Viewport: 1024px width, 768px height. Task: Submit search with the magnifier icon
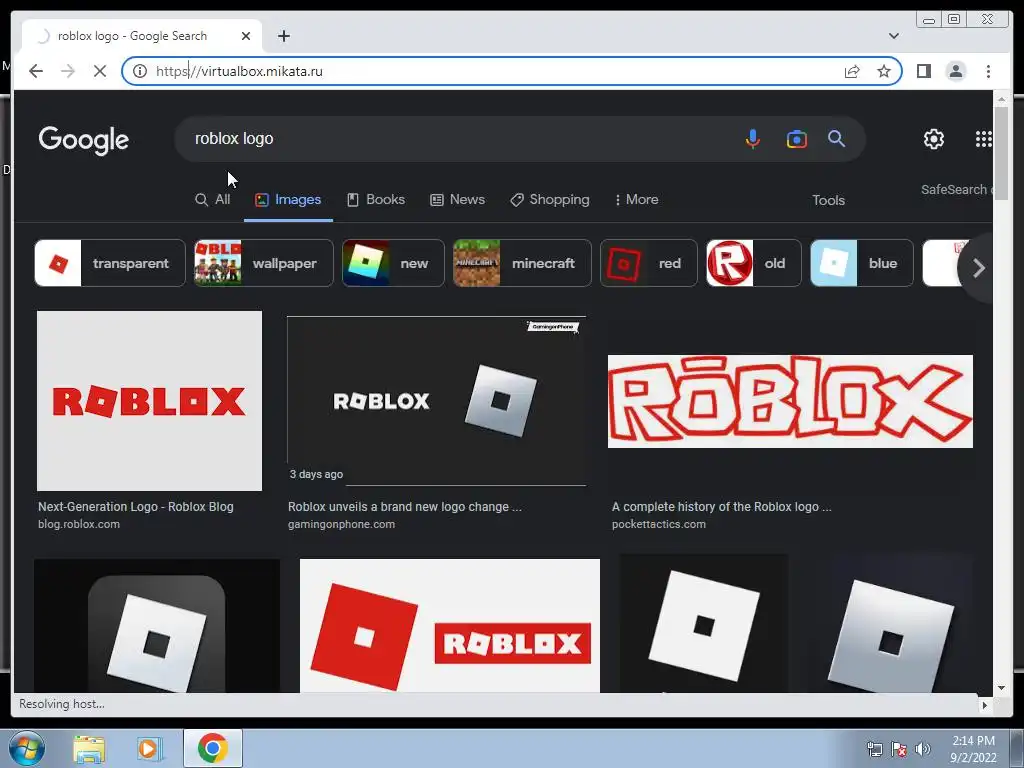tap(836, 138)
